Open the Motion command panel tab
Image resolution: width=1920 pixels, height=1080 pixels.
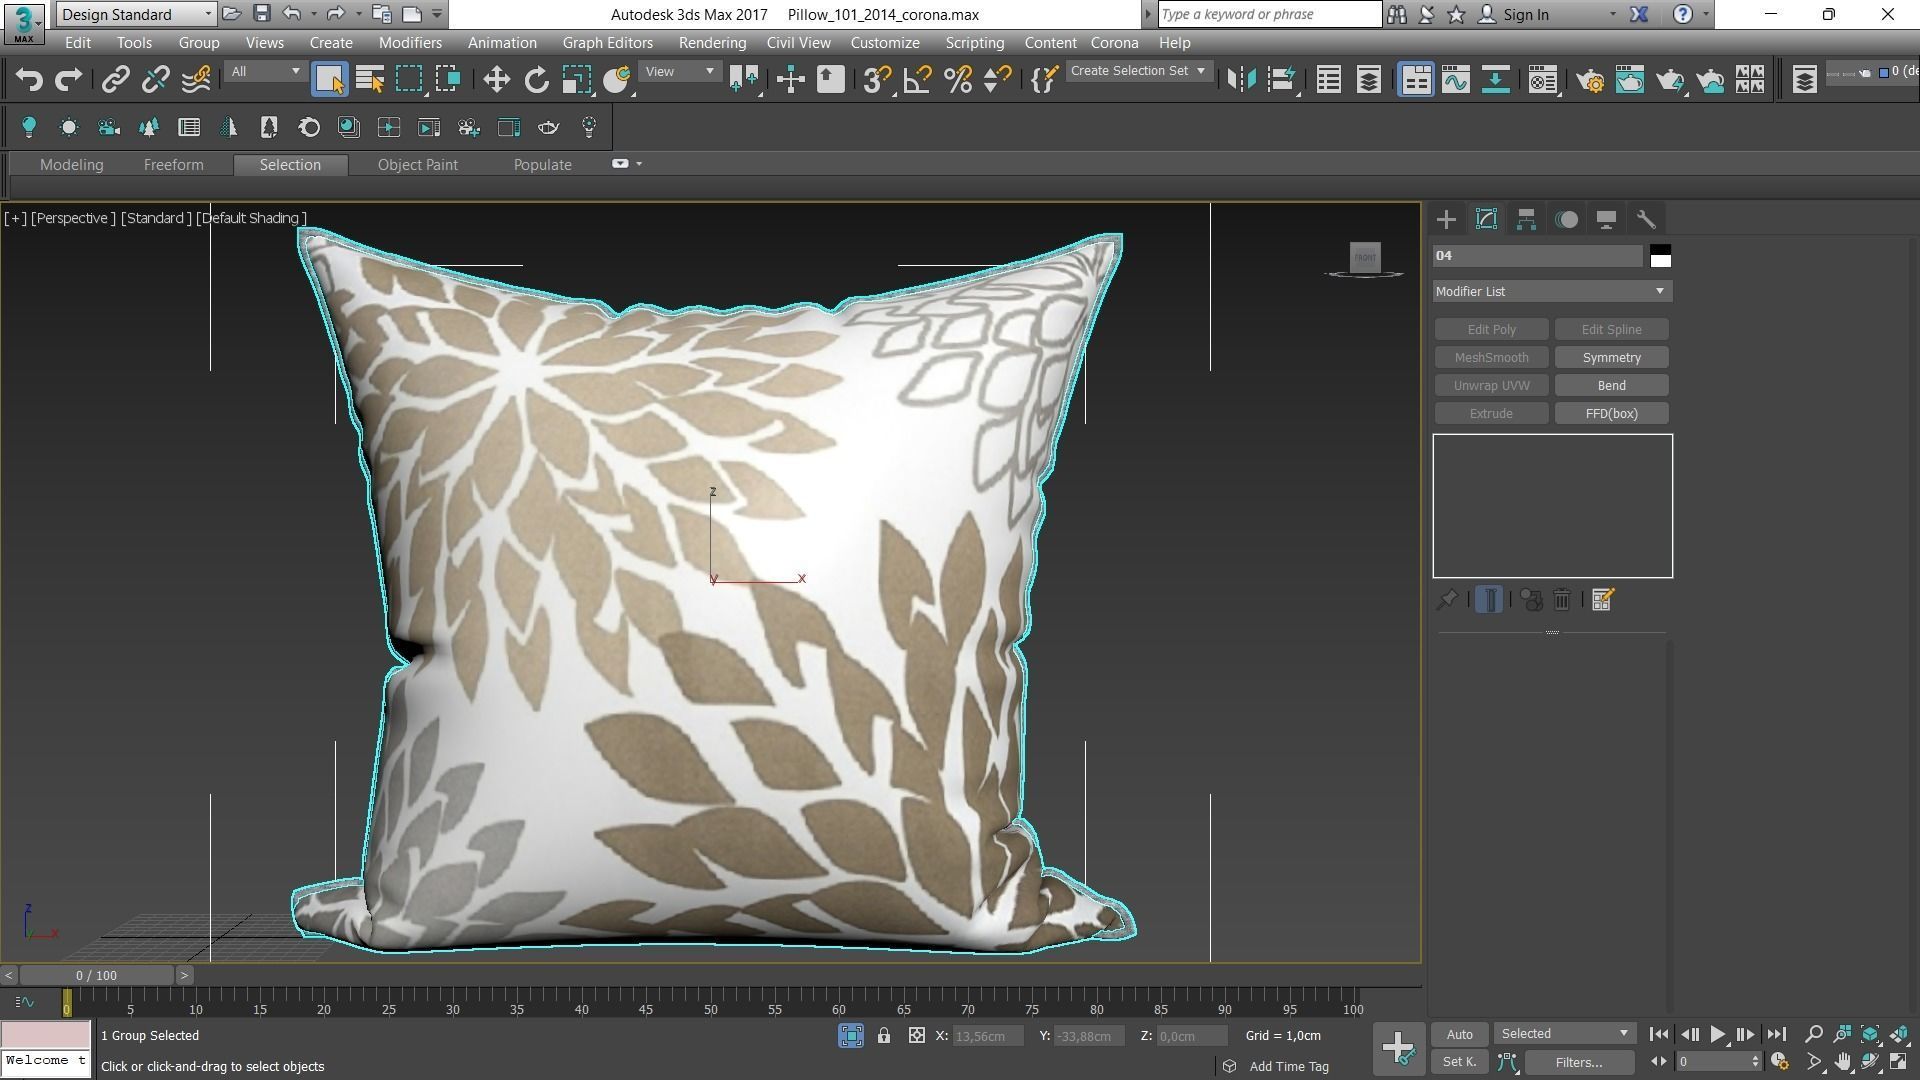(1566, 219)
